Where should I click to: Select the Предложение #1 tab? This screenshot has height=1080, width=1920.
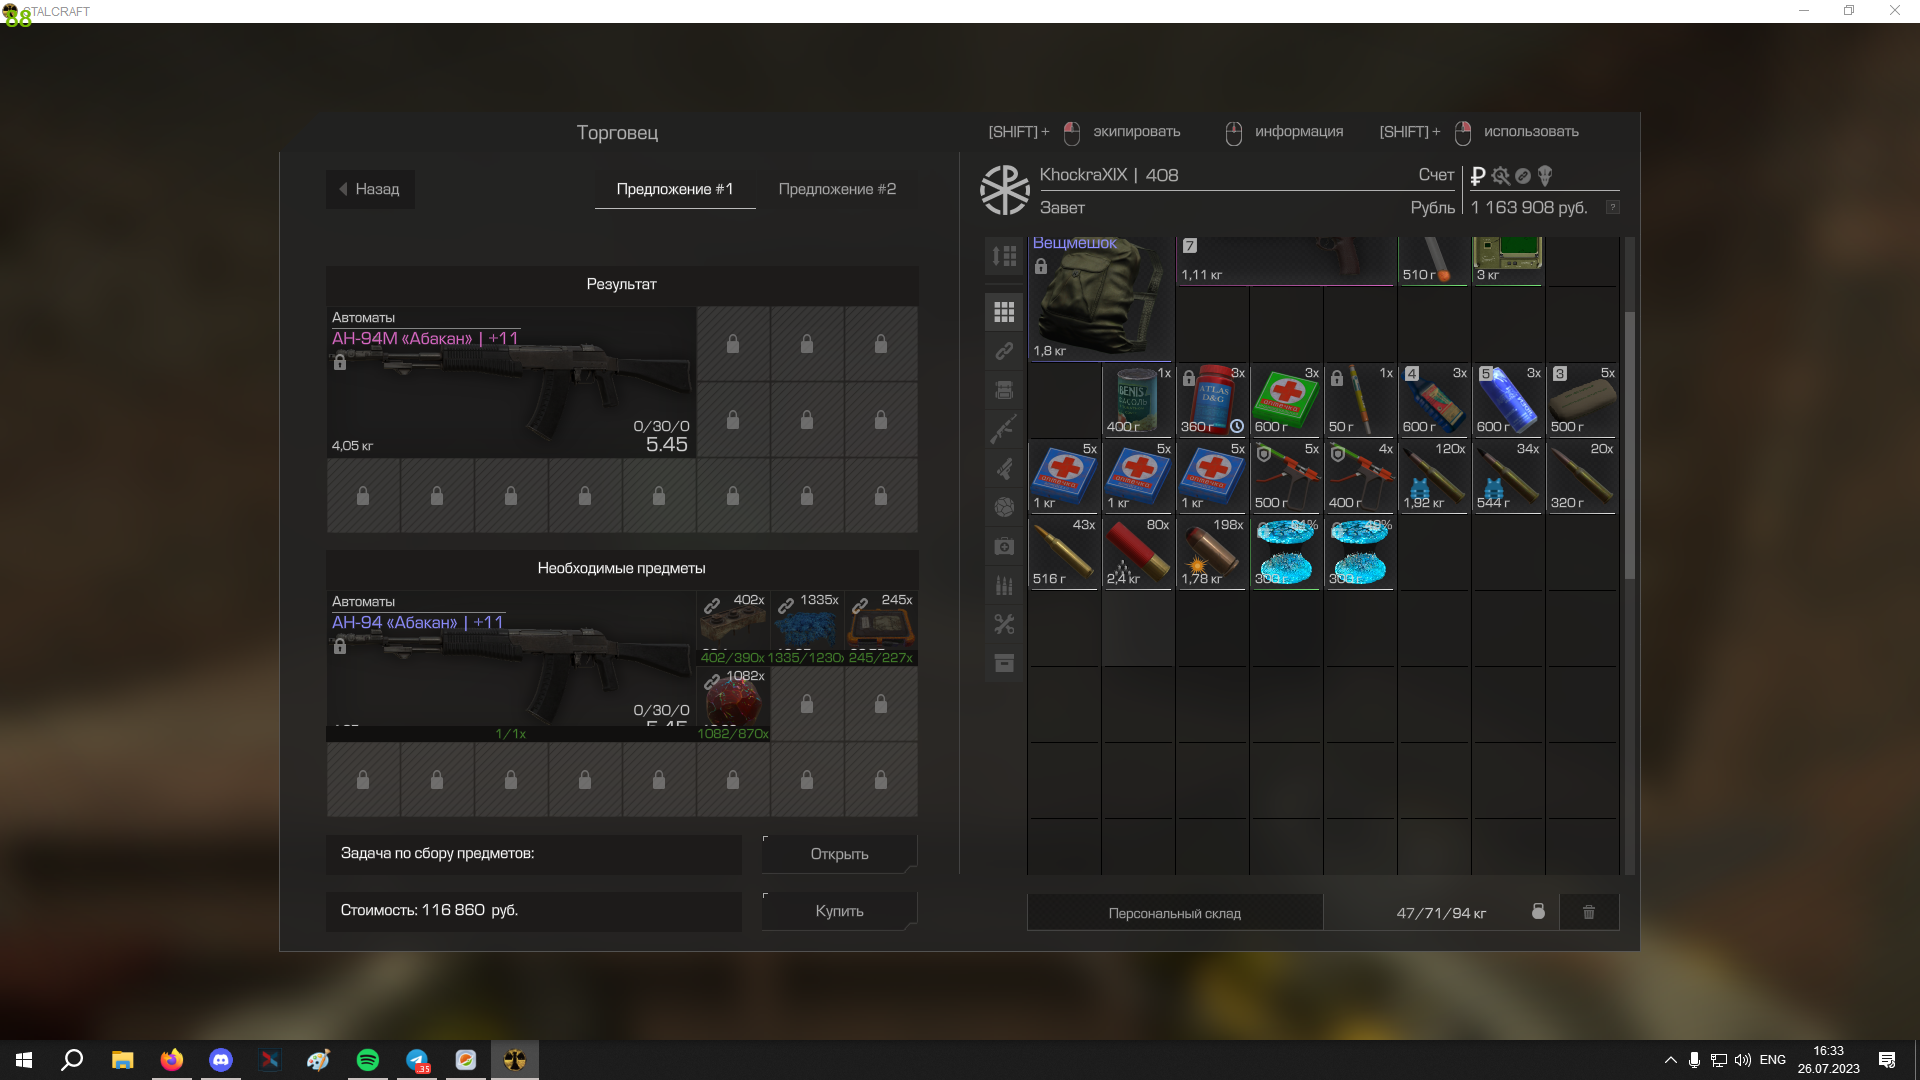tap(675, 189)
